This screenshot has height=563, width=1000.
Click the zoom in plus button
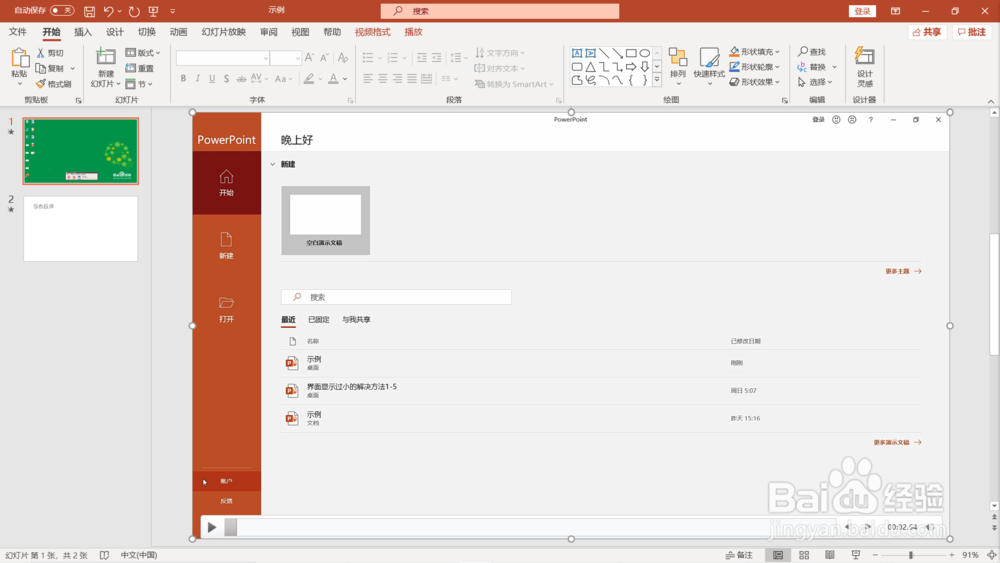coord(952,555)
